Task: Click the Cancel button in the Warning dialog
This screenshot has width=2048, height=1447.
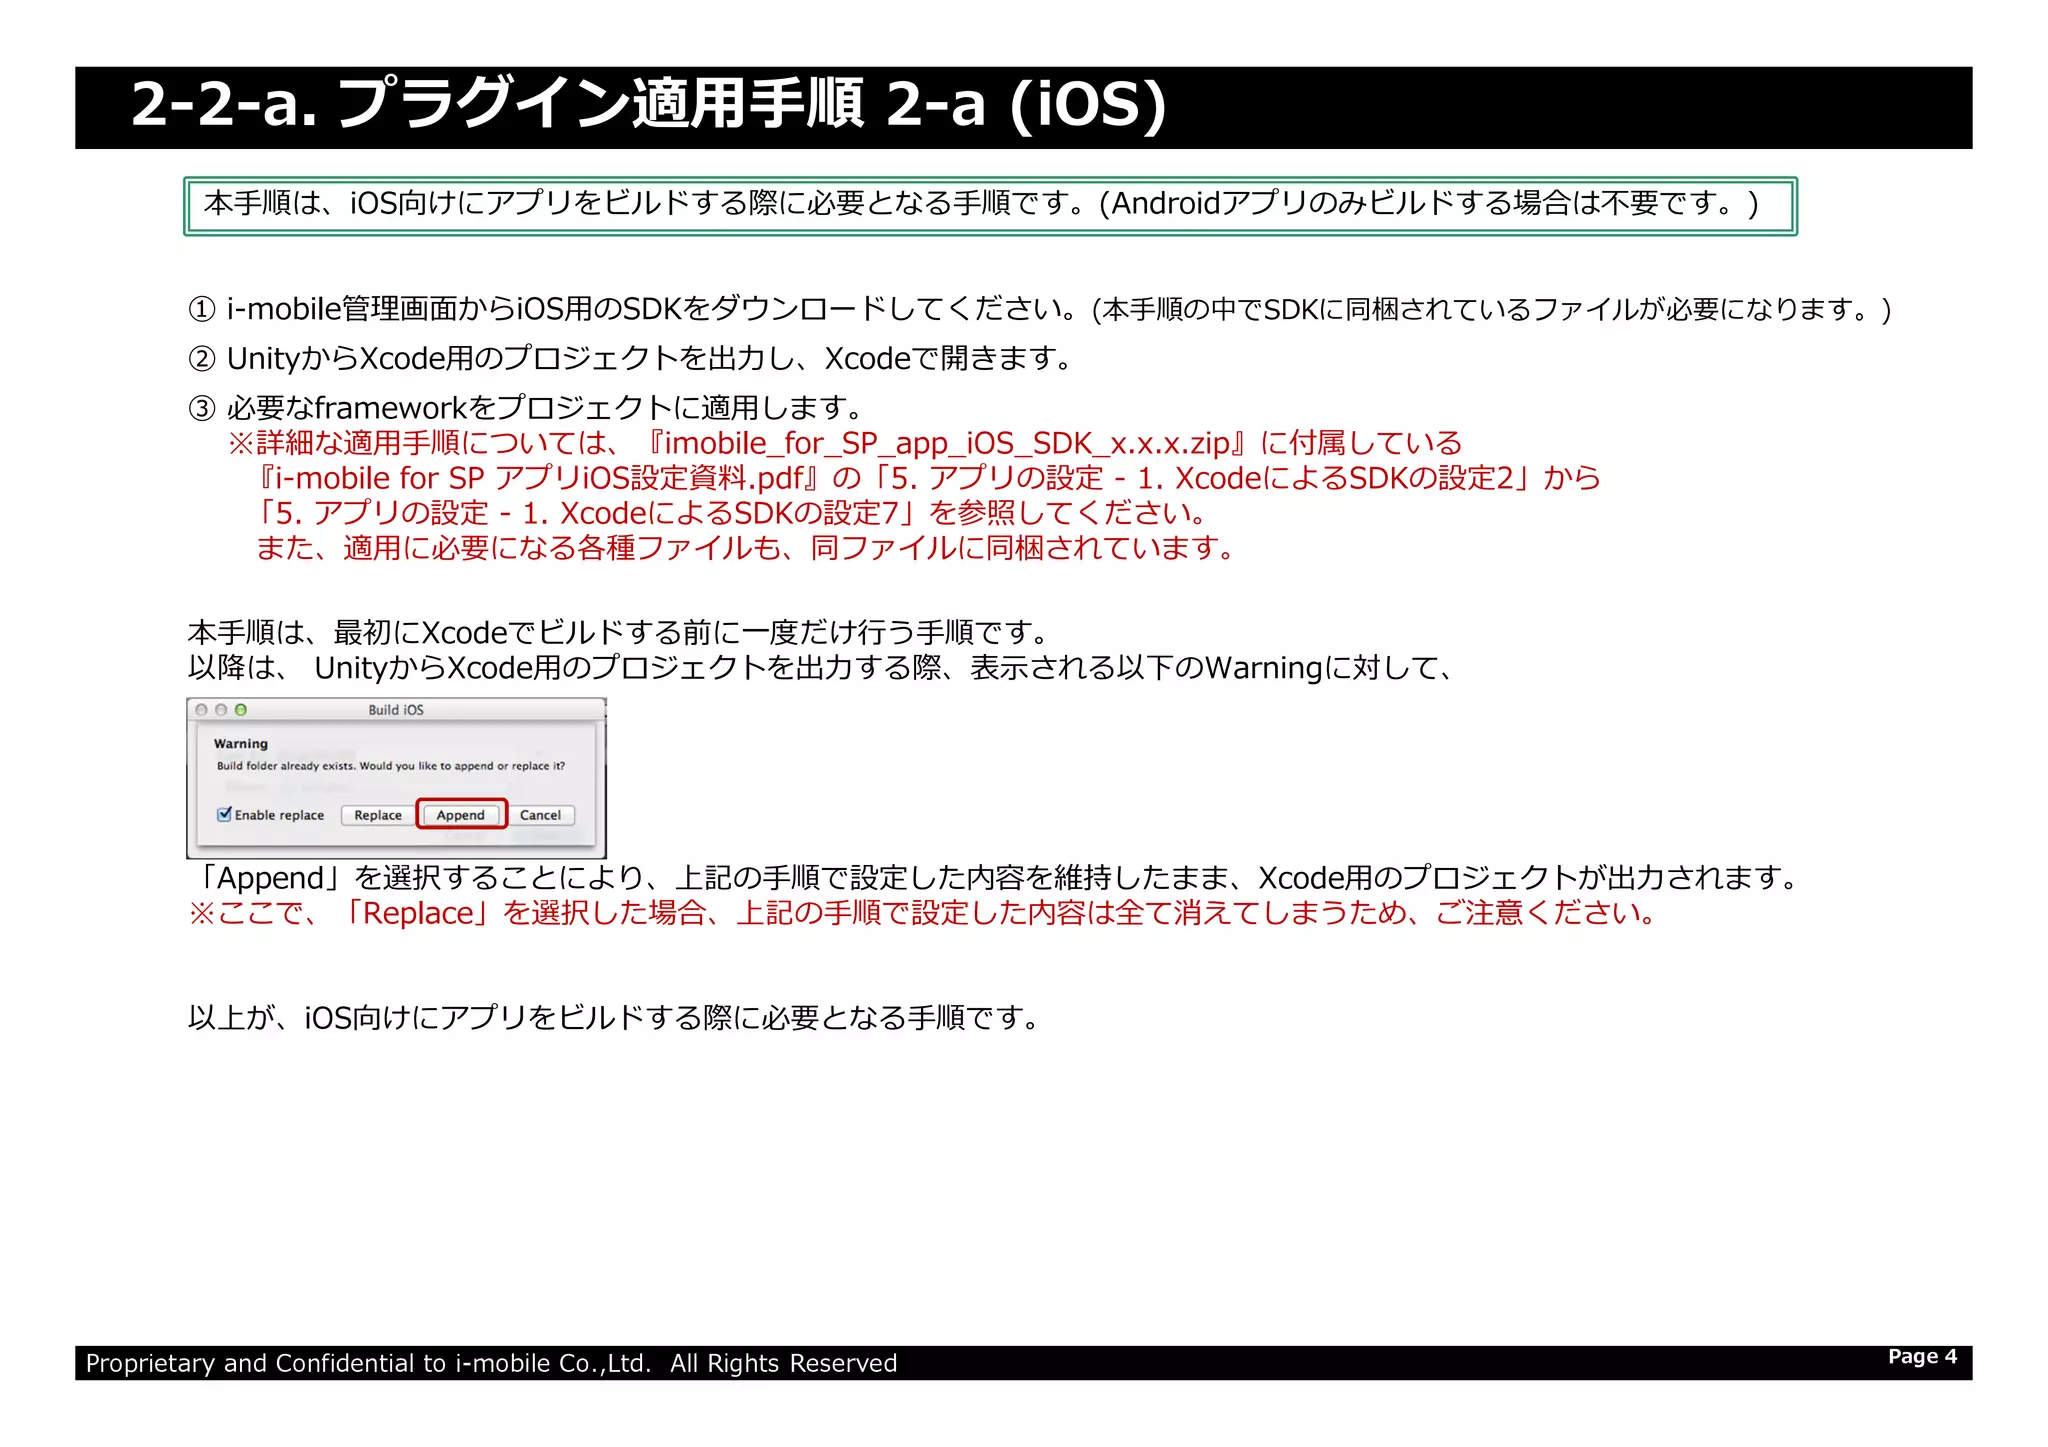Action: pos(541,815)
